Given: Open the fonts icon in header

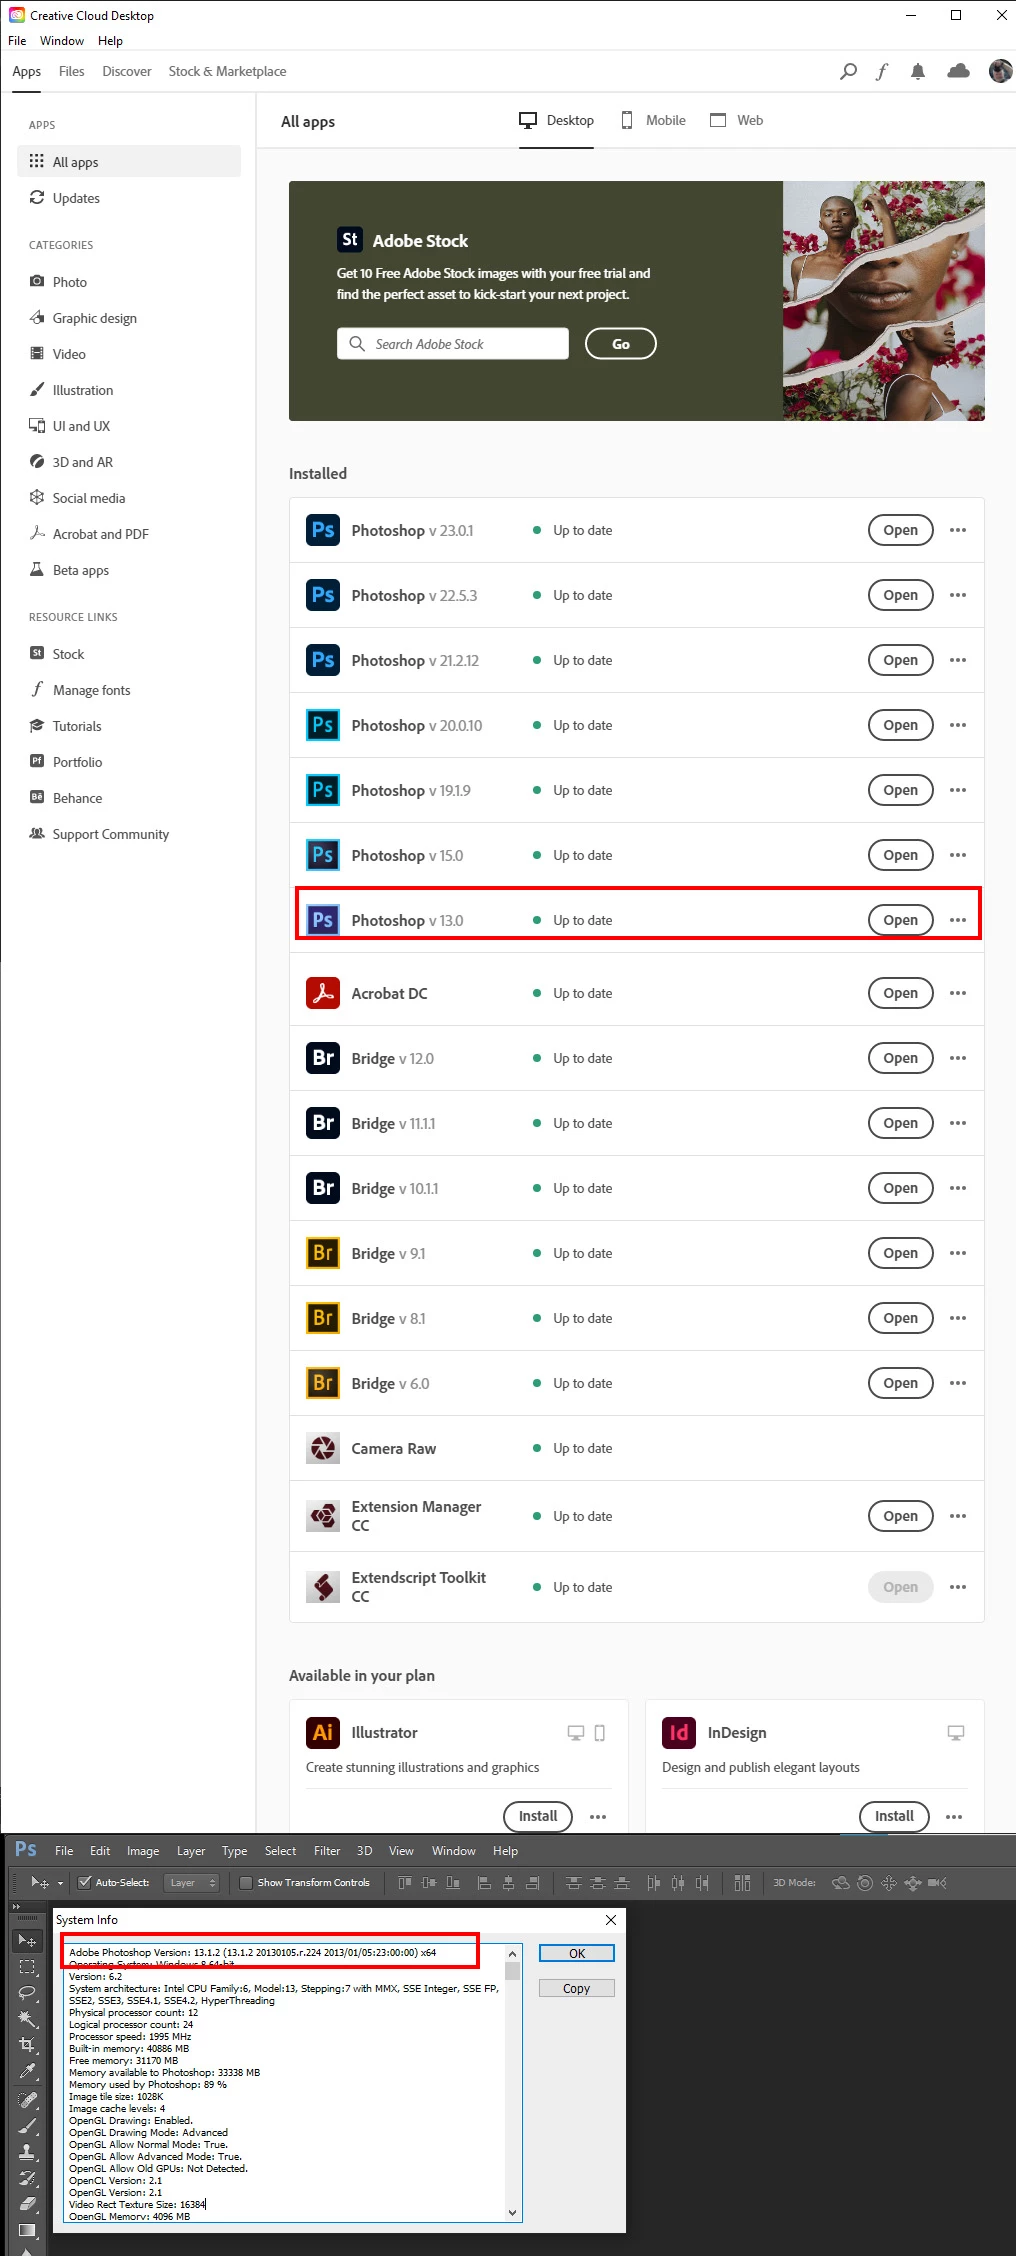Looking at the screenshot, I should point(882,71).
